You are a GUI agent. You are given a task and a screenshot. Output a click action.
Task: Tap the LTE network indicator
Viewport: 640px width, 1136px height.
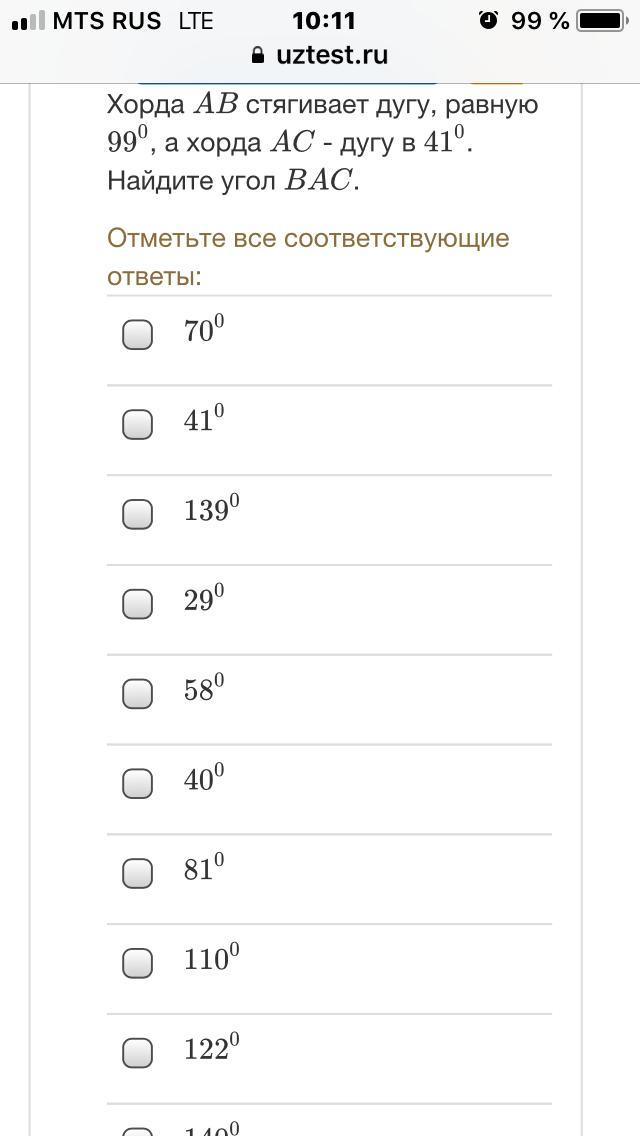pyautogui.click(x=196, y=21)
